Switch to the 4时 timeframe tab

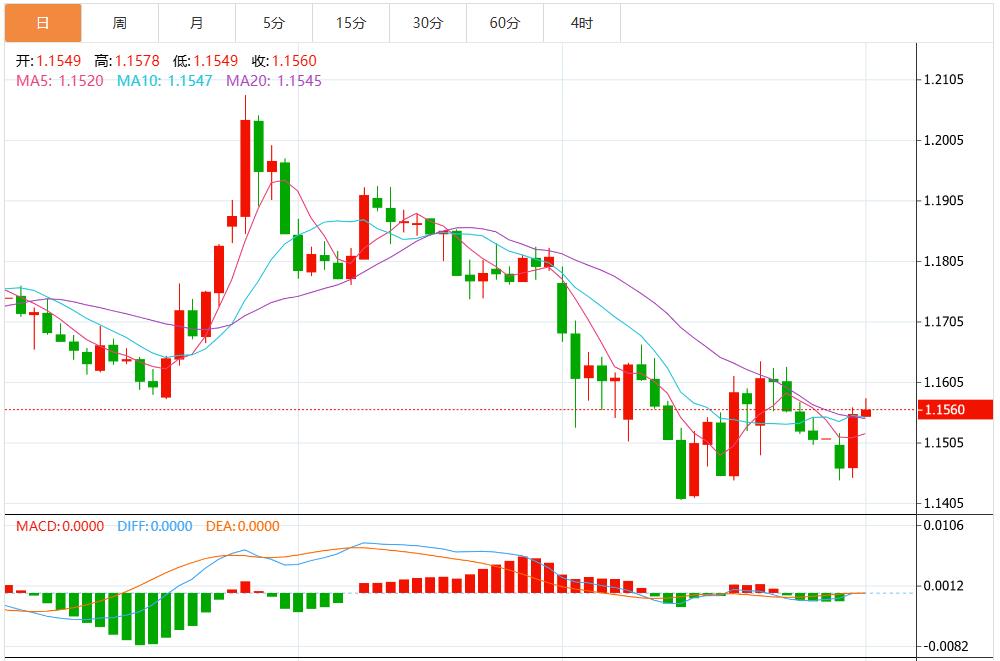[x=582, y=22]
